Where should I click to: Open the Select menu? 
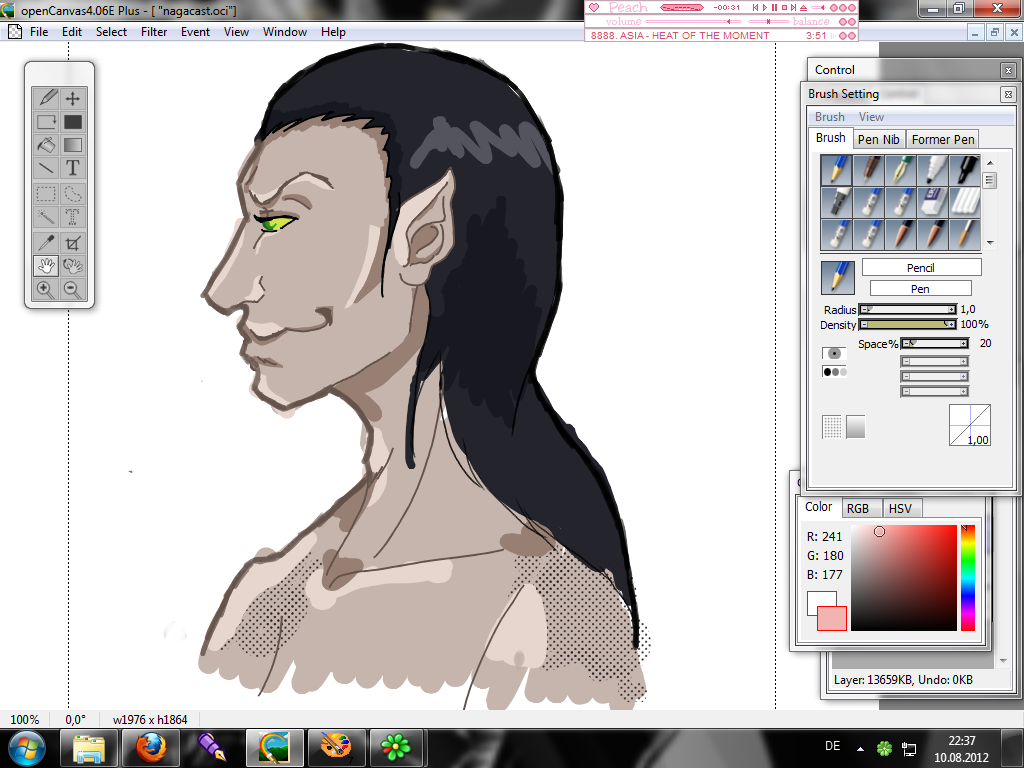[111, 32]
